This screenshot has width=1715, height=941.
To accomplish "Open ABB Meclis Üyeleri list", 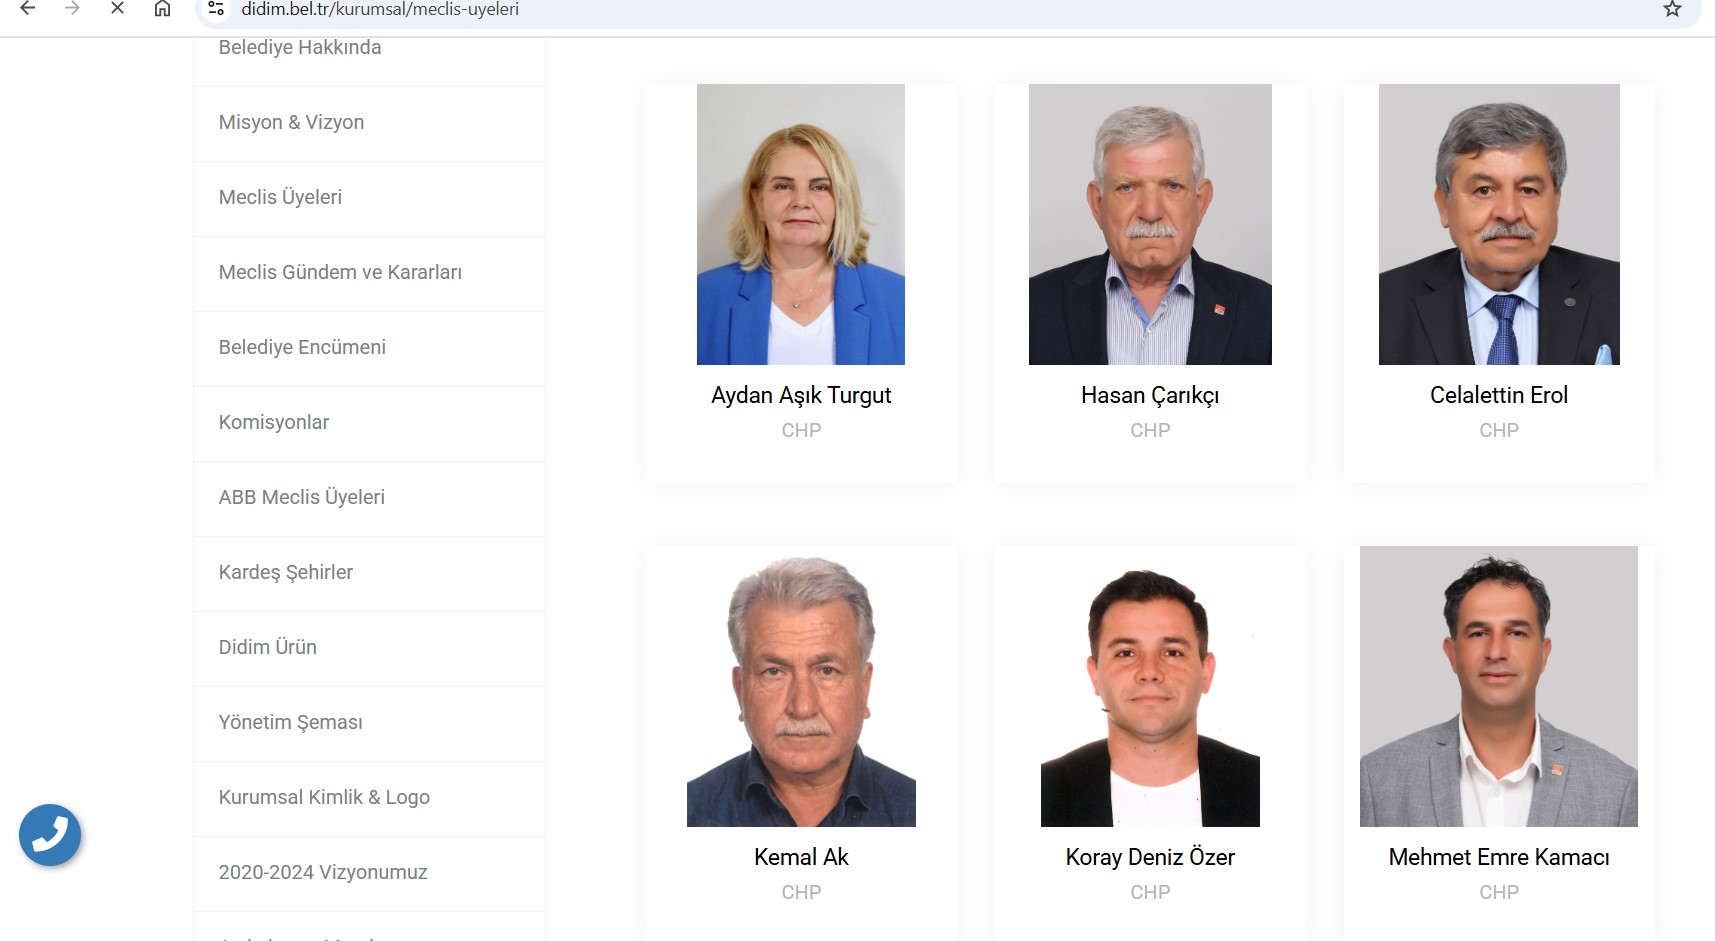I will coord(301,497).
